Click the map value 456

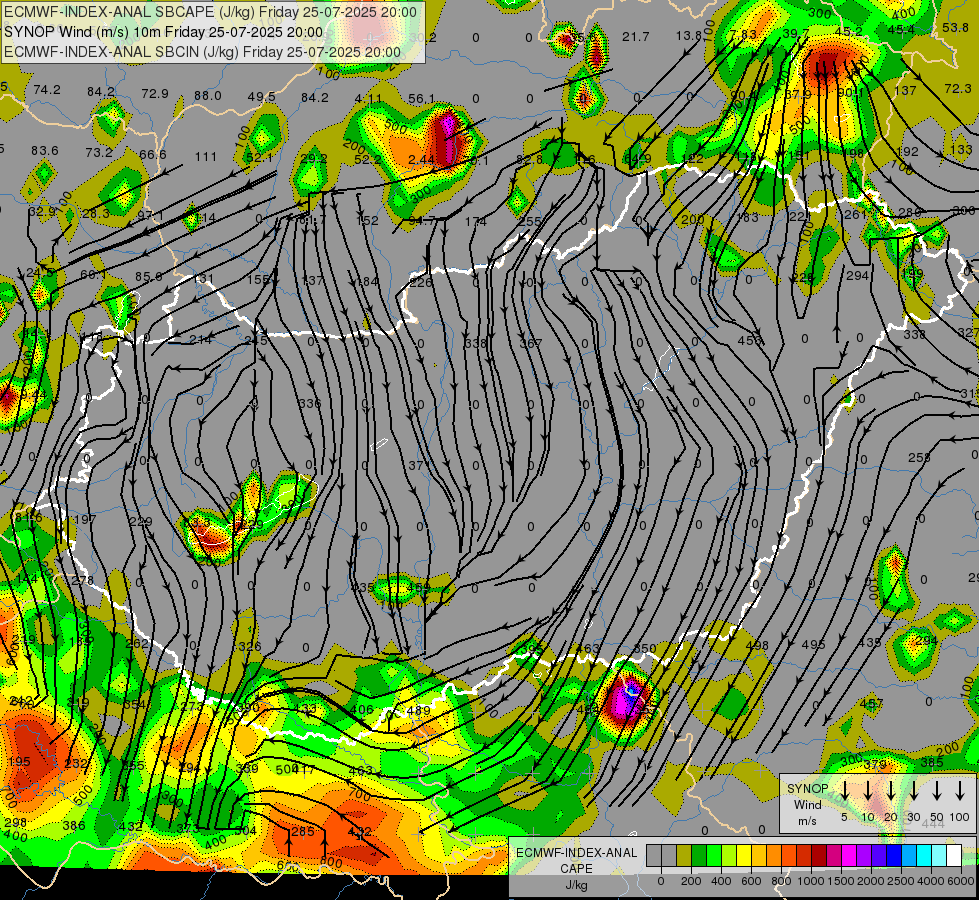pyautogui.click(x=749, y=340)
